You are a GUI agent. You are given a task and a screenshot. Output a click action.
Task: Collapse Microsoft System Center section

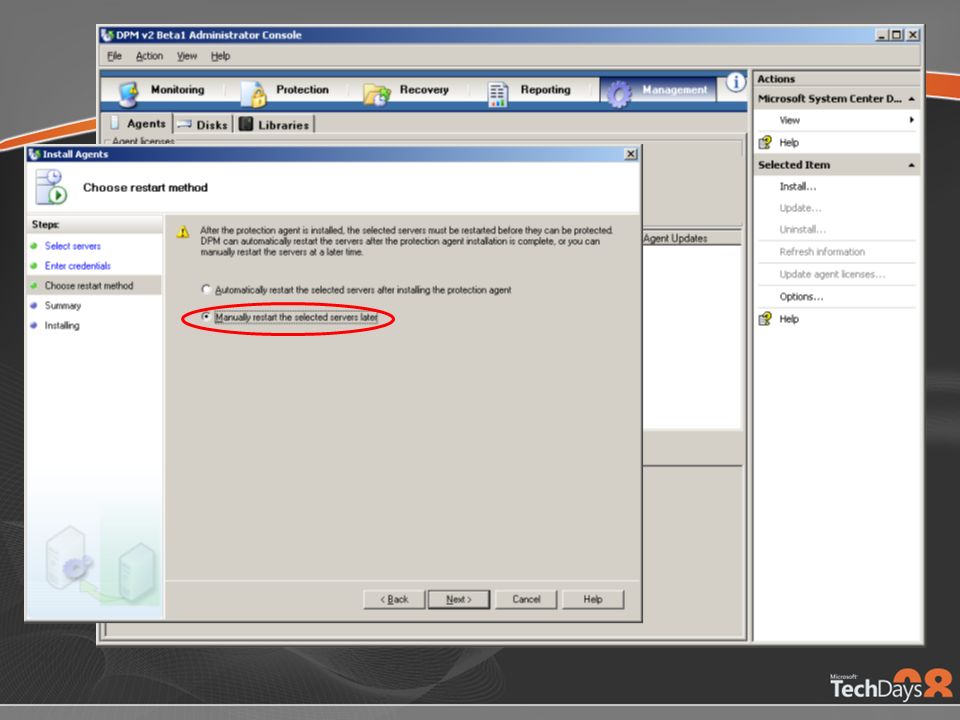[911, 99]
